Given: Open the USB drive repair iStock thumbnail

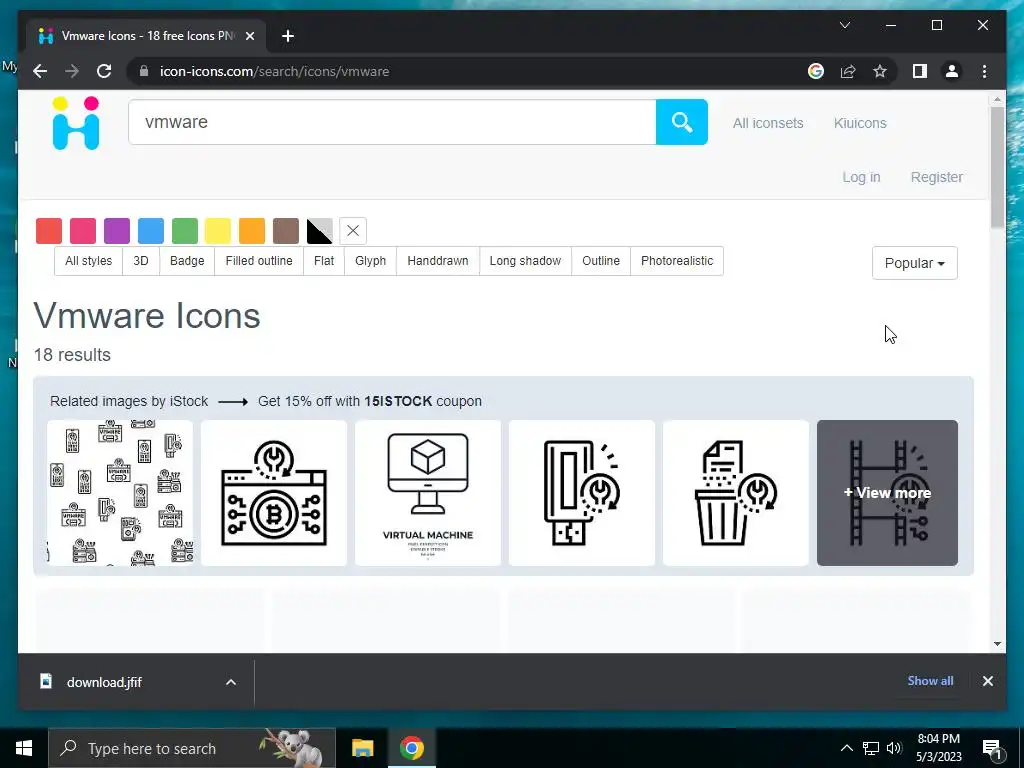Looking at the screenshot, I should click(x=581, y=492).
